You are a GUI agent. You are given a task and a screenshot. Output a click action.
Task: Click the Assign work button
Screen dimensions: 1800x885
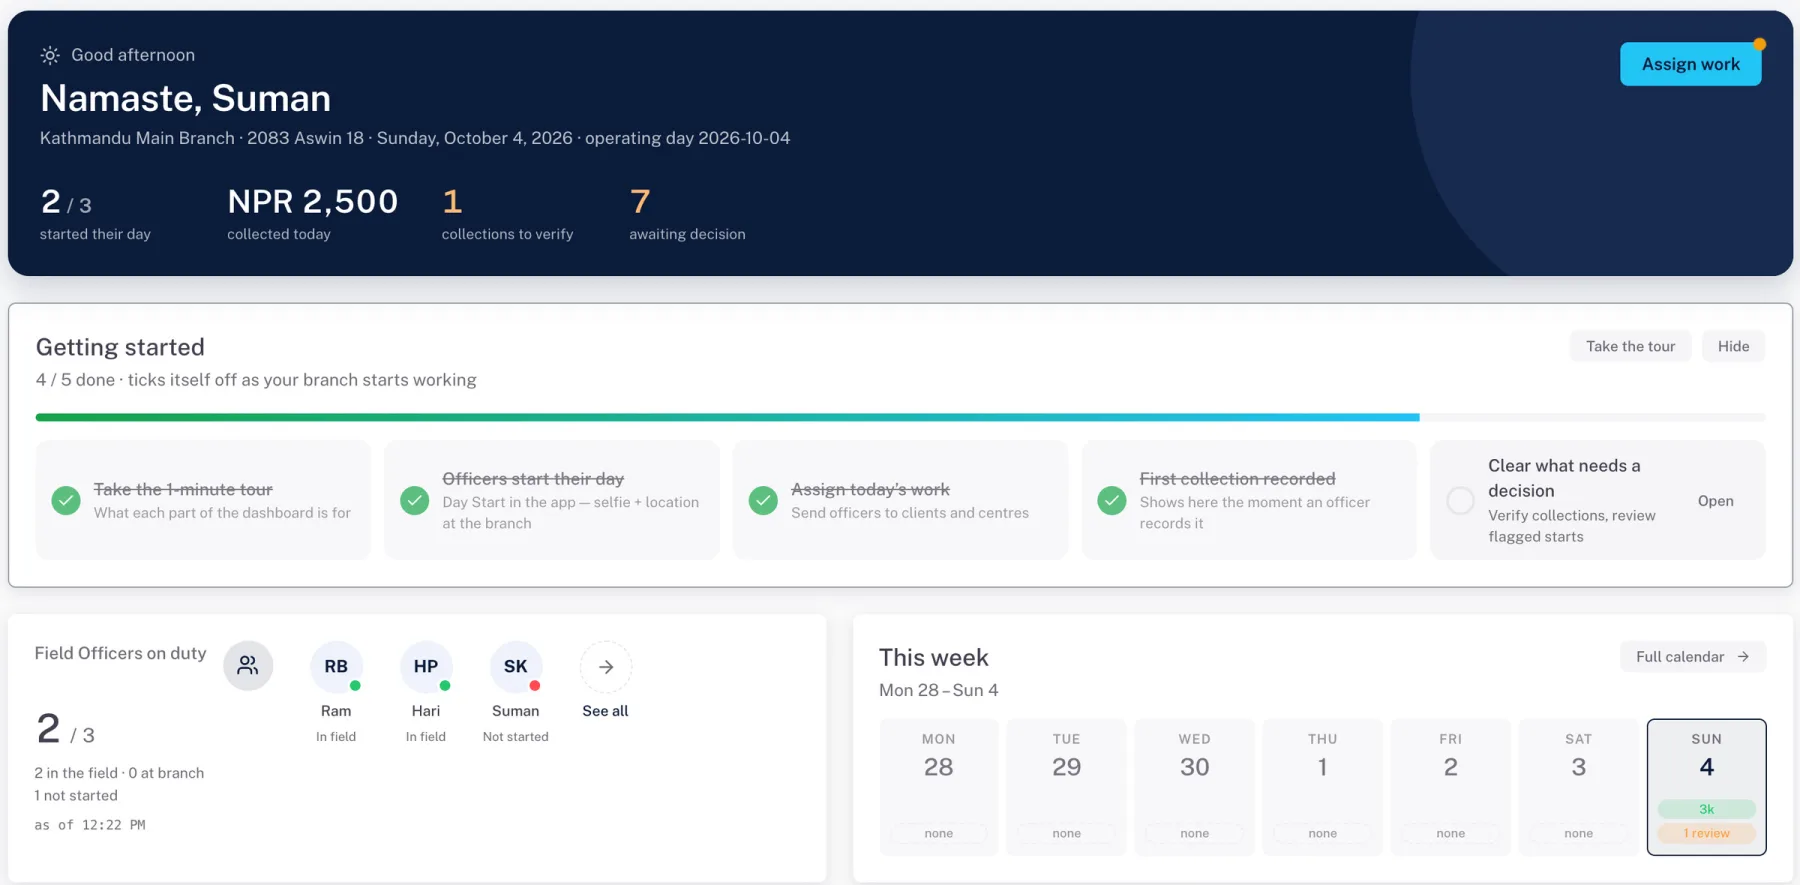1690,64
